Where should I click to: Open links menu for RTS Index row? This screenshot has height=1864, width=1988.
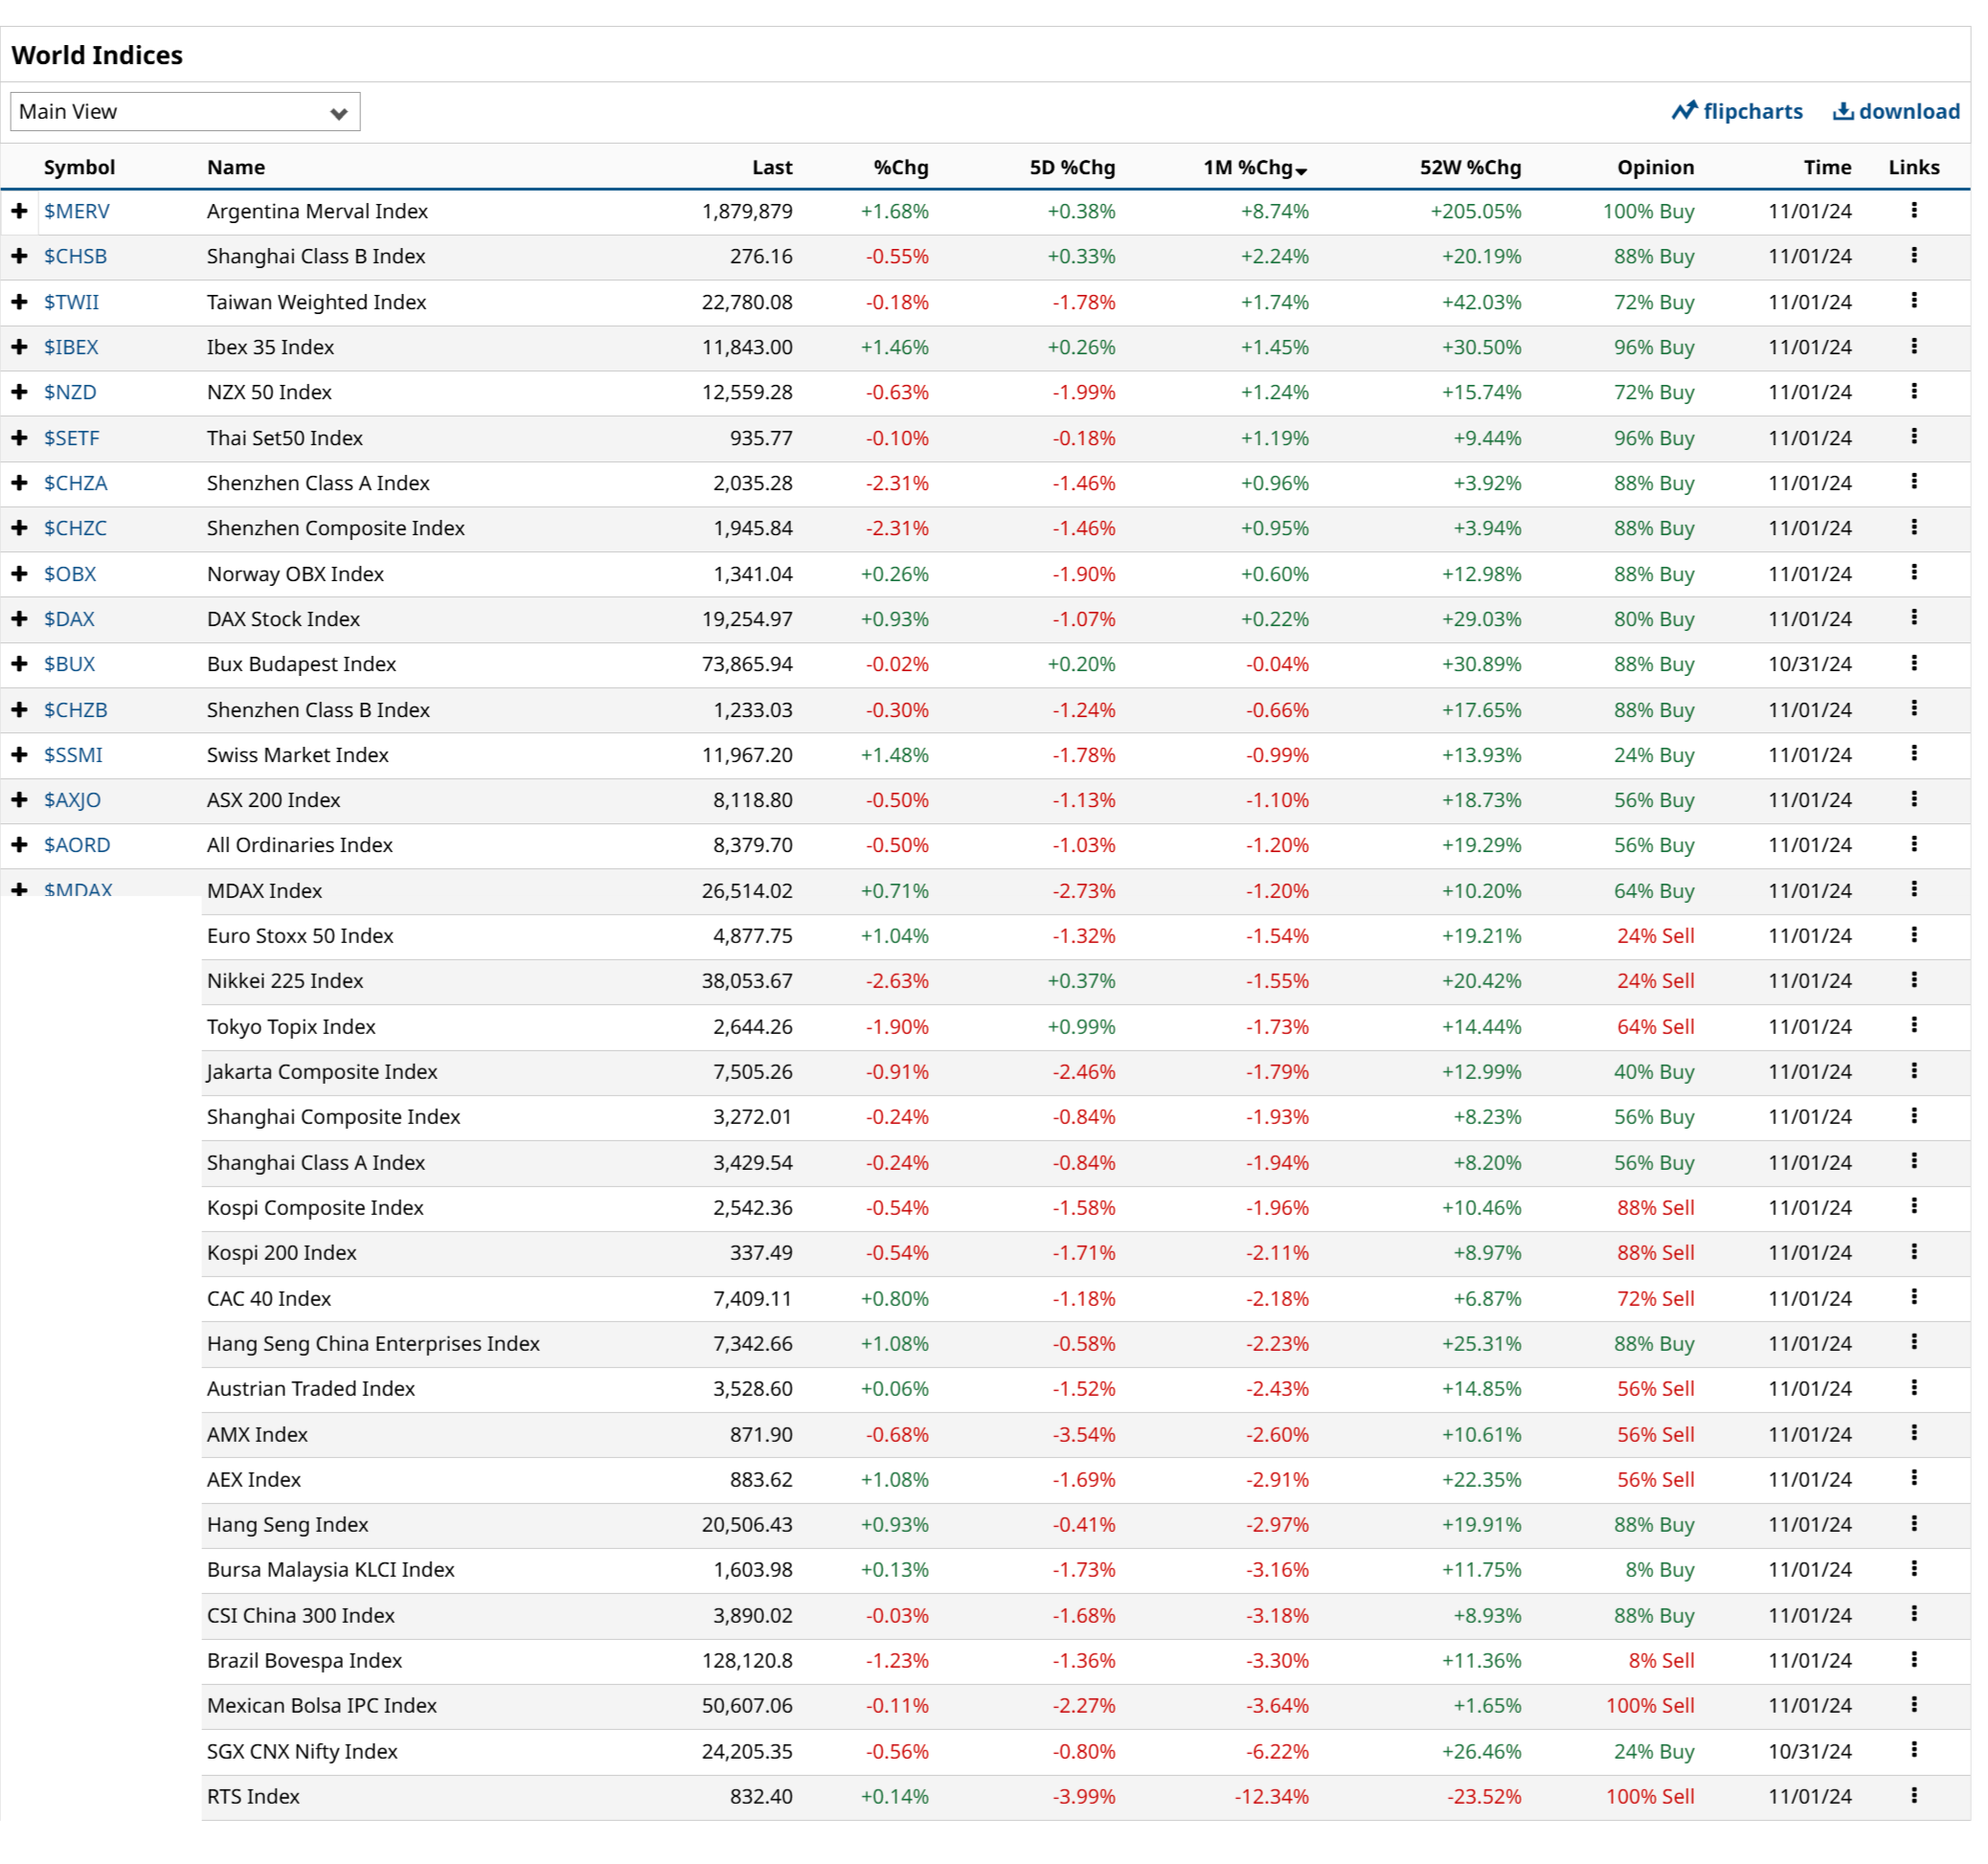[1913, 1795]
